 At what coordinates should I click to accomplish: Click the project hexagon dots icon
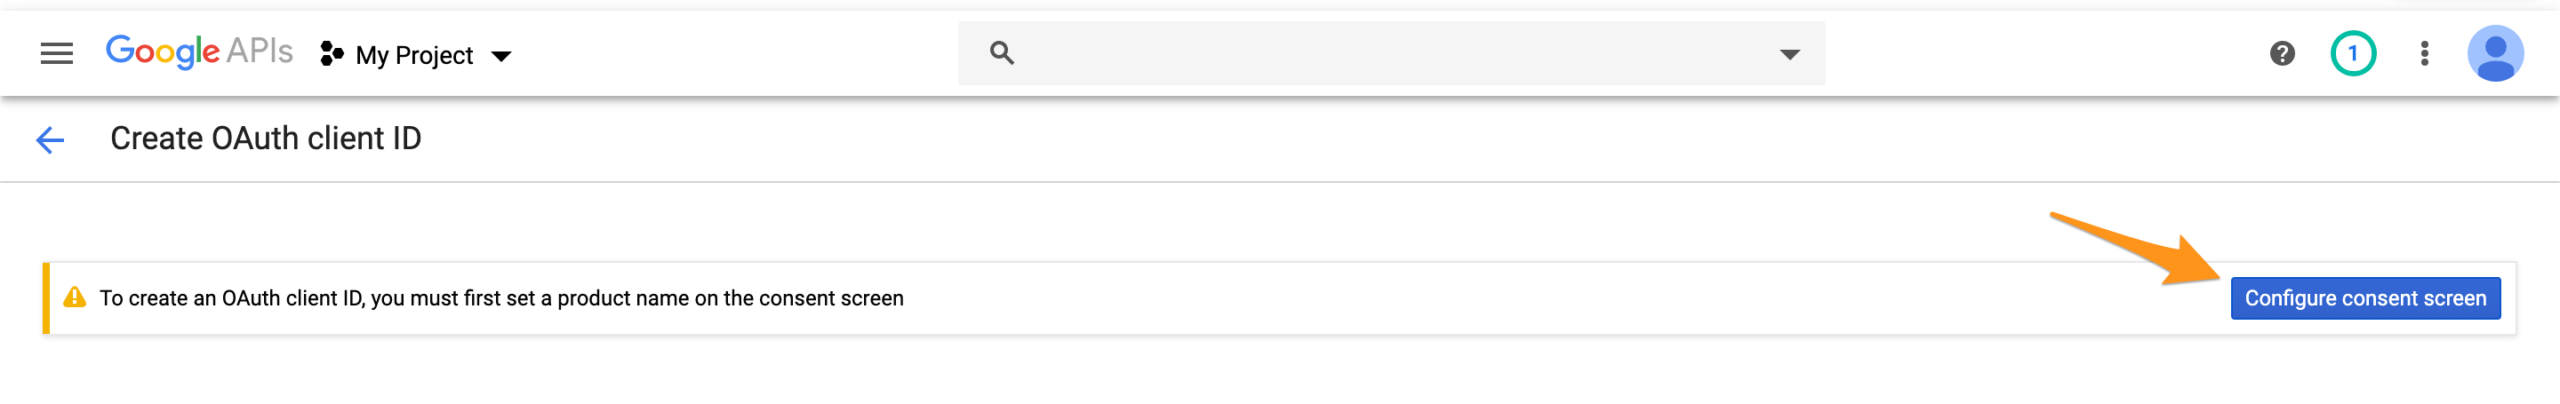pyautogui.click(x=331, y=54)
